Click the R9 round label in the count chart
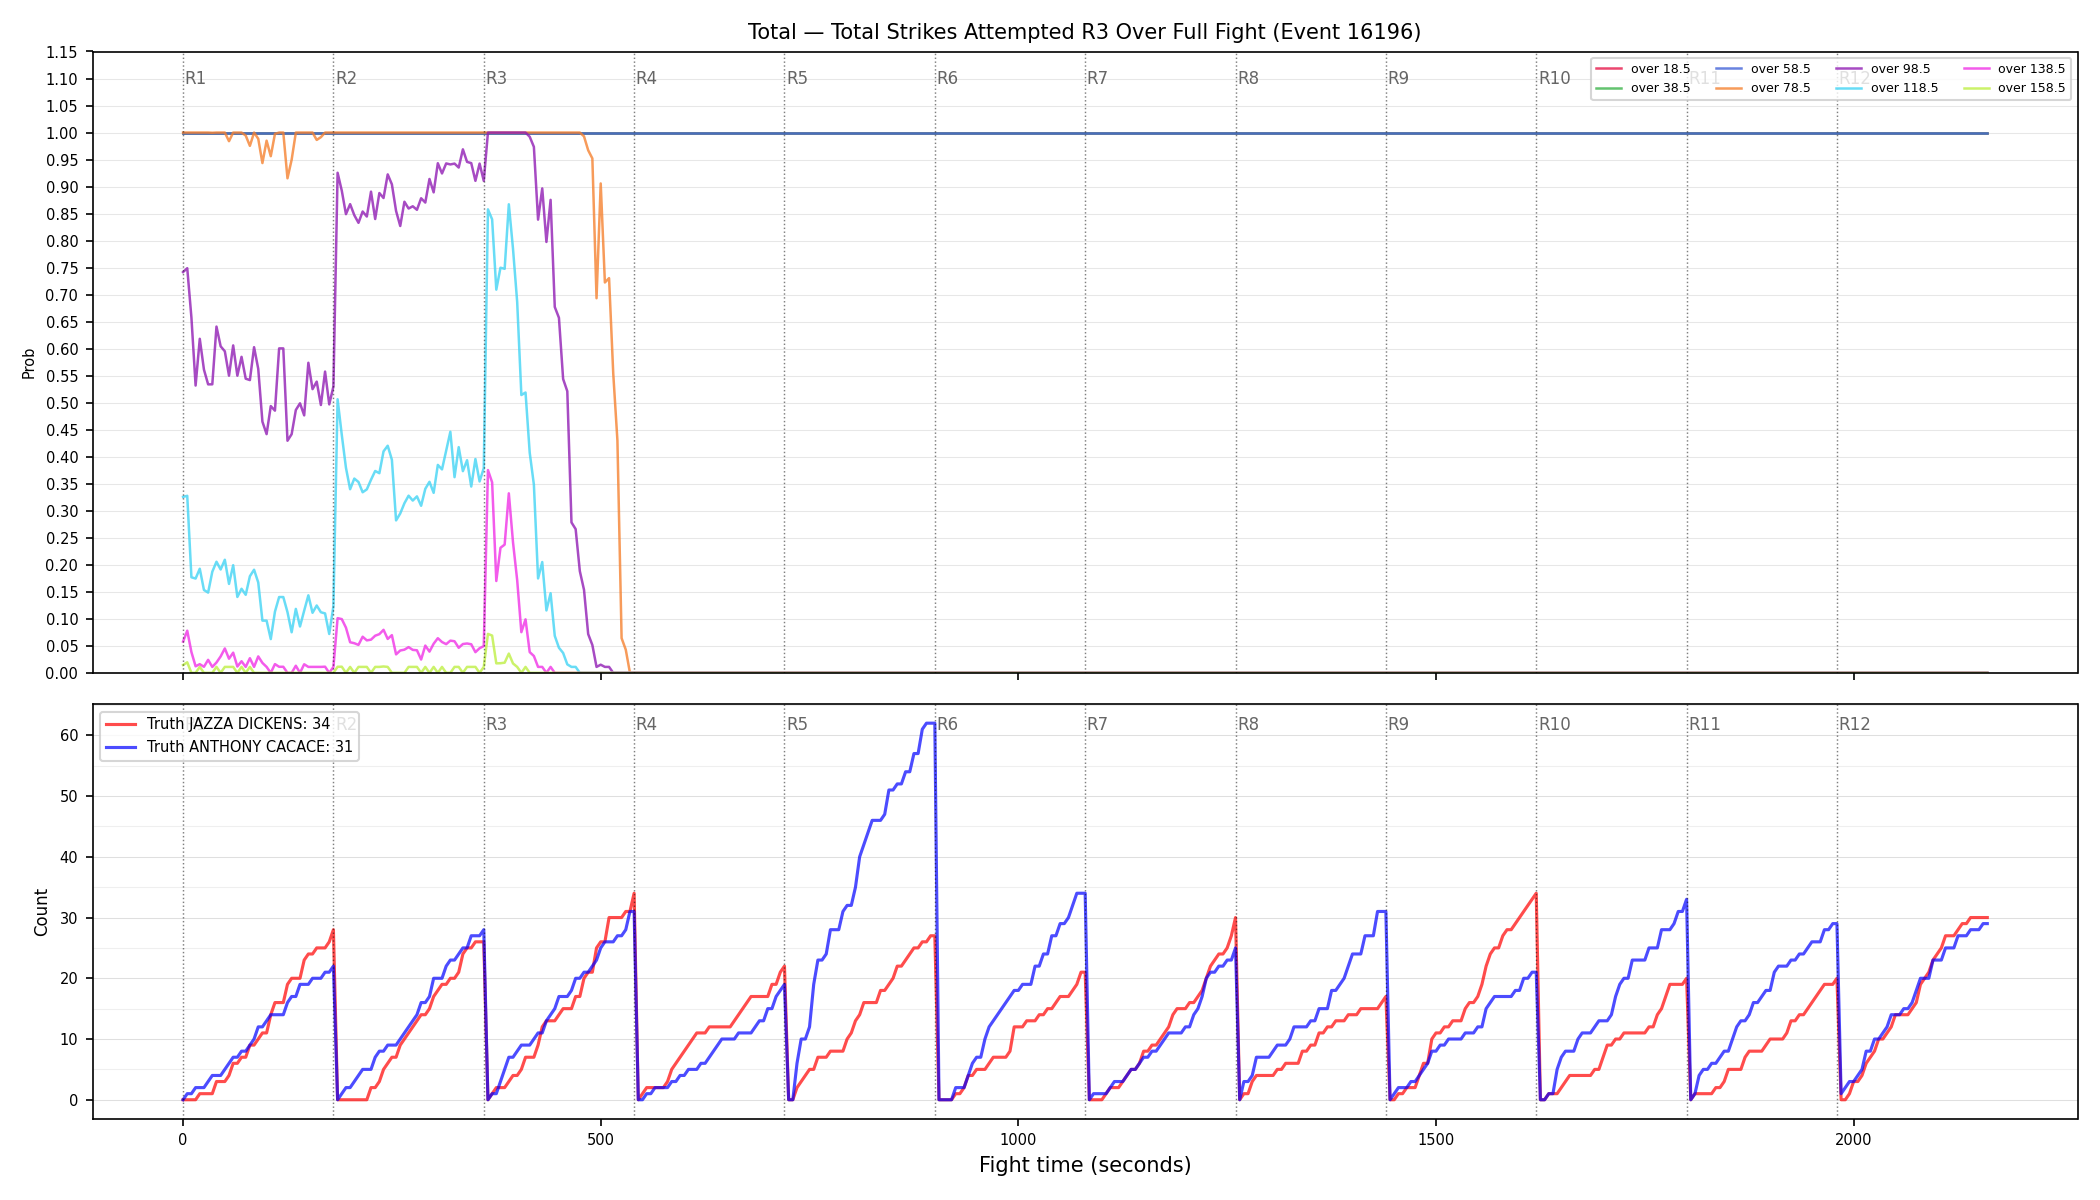Image resolution: width=2100 pixels, height=1200 pixels. tap(1398, 724)
